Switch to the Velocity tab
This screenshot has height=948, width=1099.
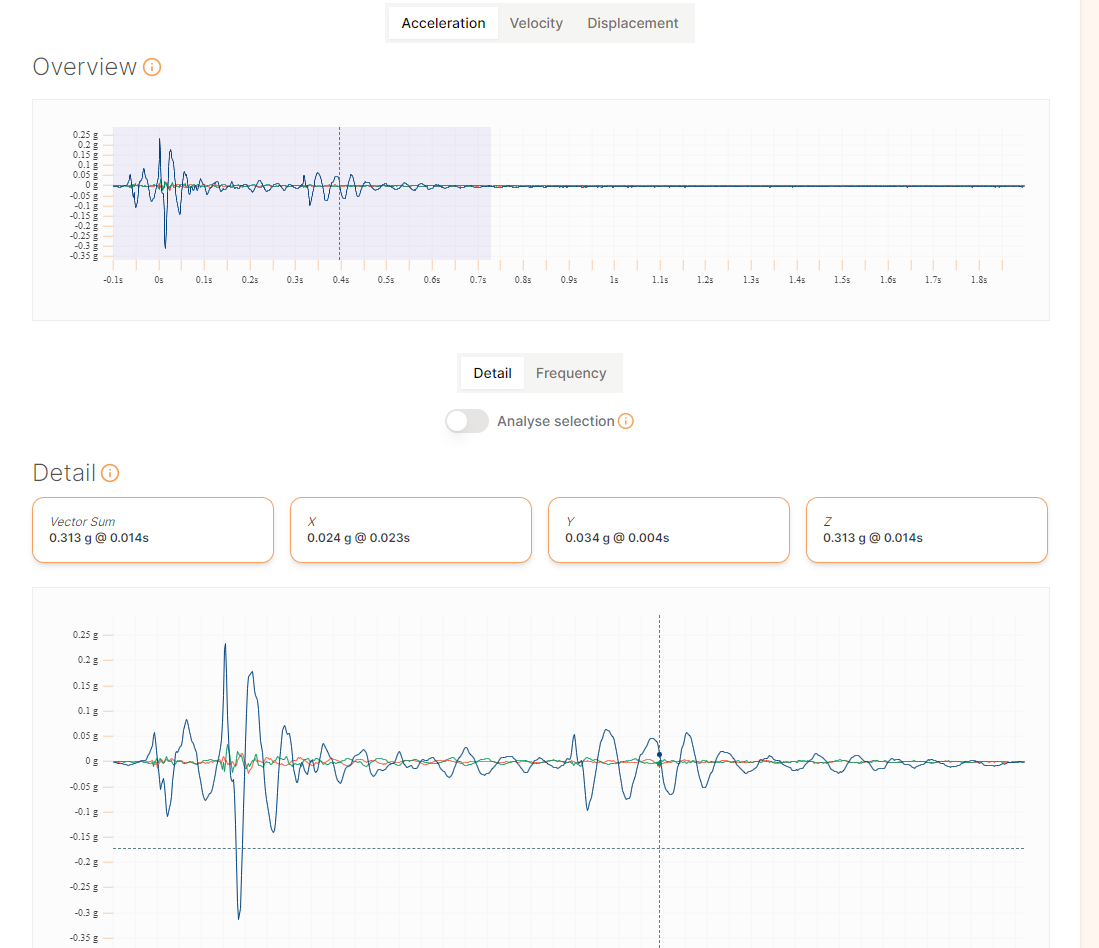coord(536,23)
